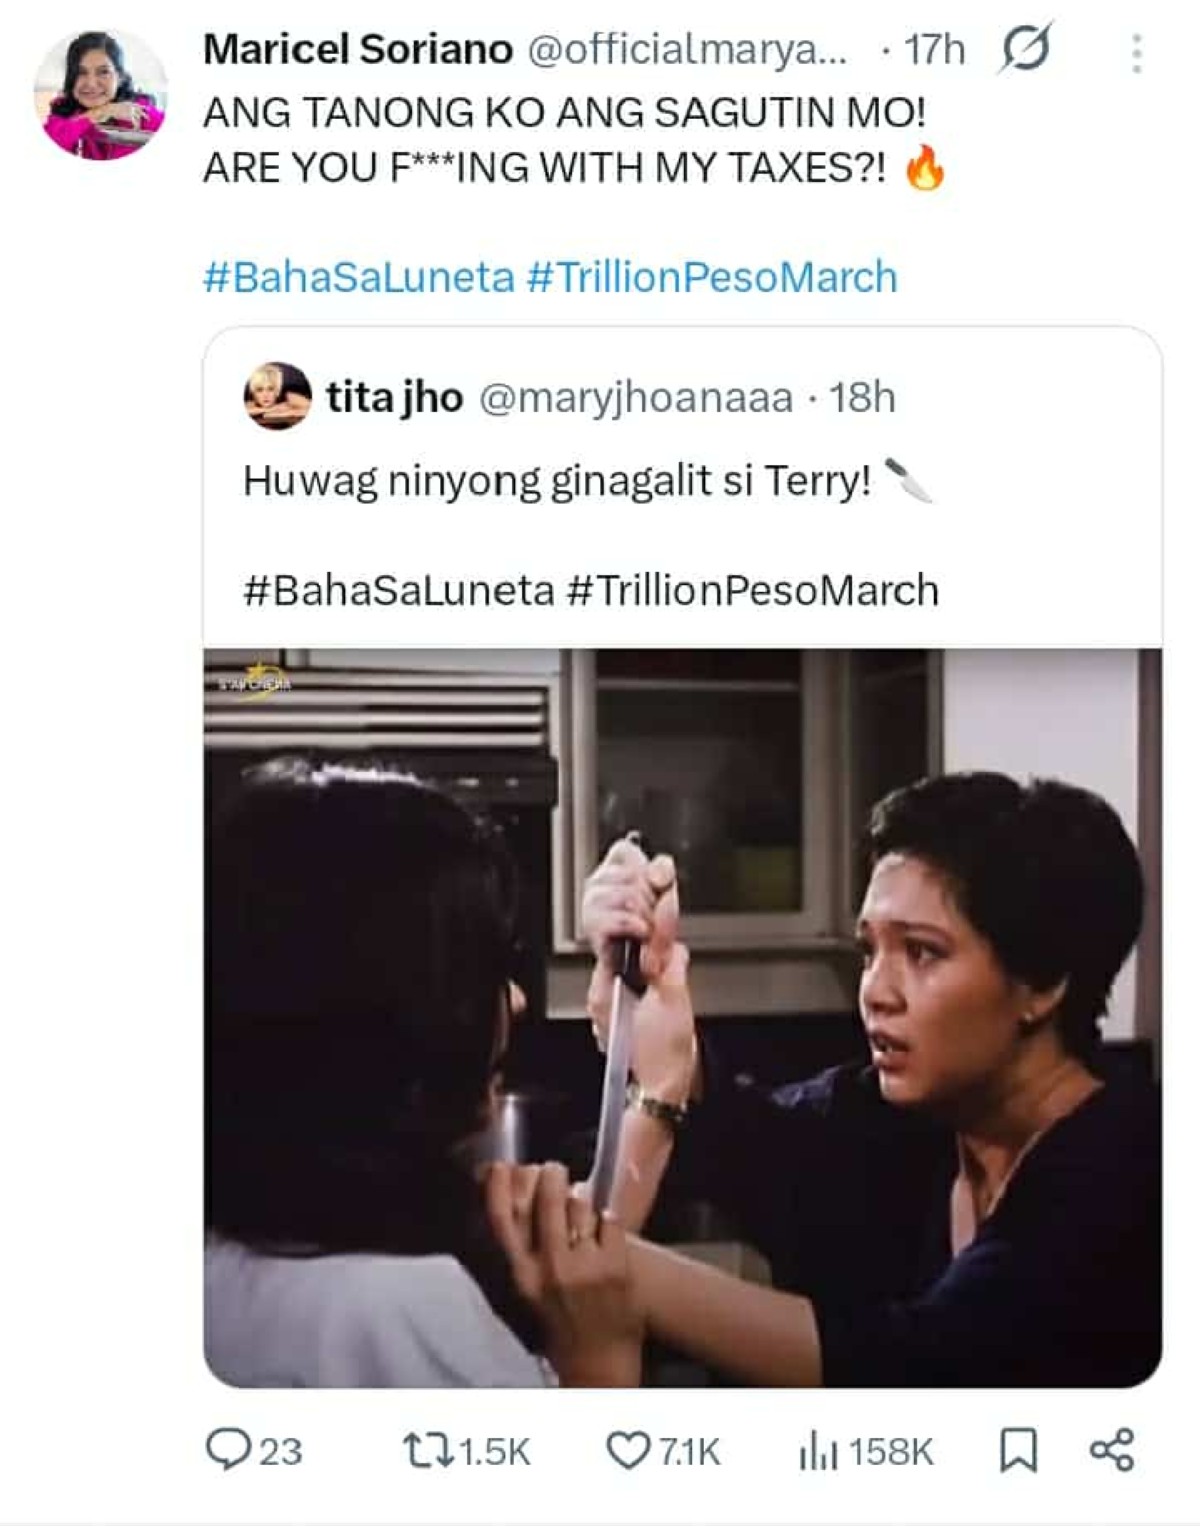The image size is (1200, 1526).
Task: Open the @officialmarya handle link
Action: pos(686,49)
